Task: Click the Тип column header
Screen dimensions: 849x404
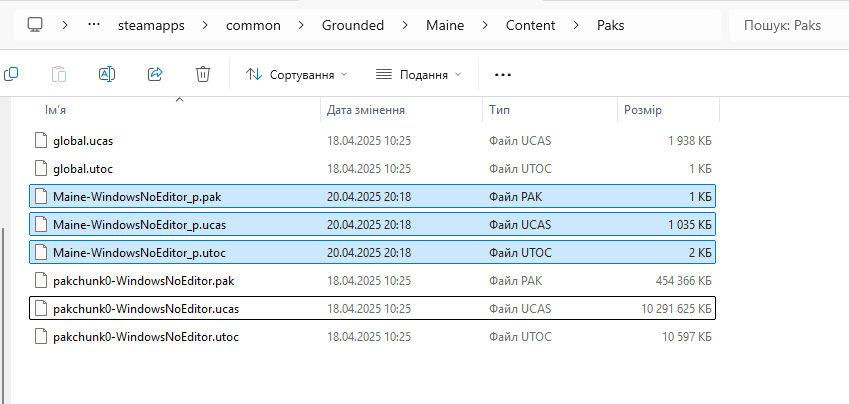Action: 500,110
